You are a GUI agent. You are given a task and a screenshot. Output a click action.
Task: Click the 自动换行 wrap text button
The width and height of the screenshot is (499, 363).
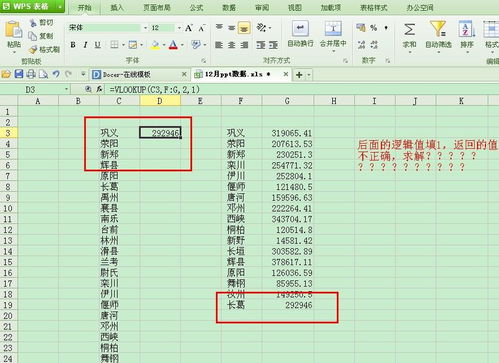pos(300,33)
